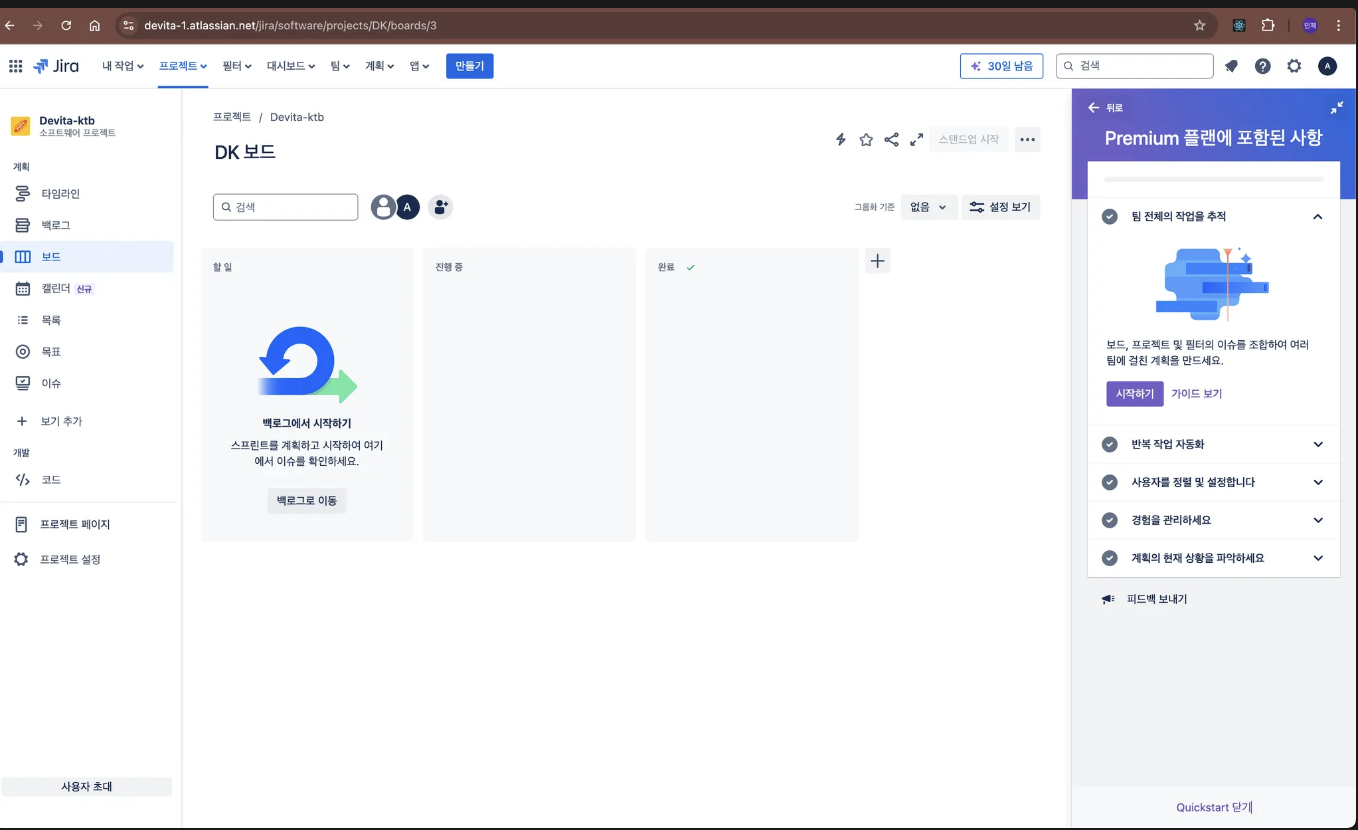1358x830 pixels.
Task: Click the top bar 검색 field
Action: coord(1134,66)
